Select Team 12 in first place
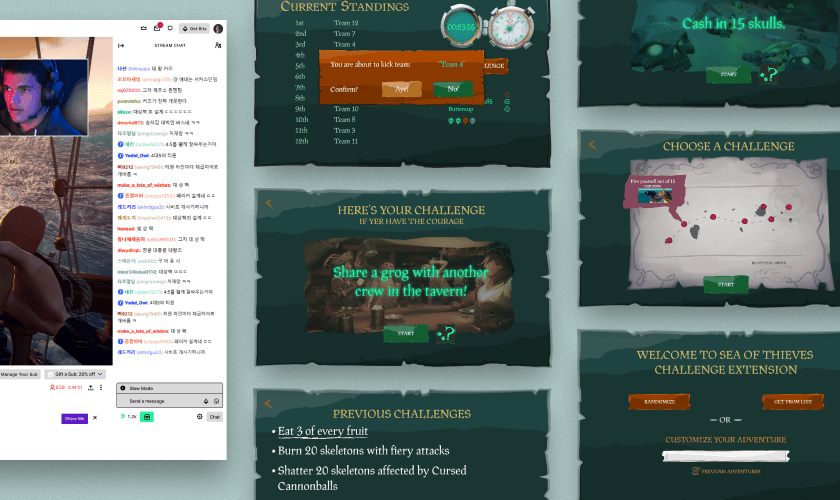The image size is (840, 500). (346, 23)
